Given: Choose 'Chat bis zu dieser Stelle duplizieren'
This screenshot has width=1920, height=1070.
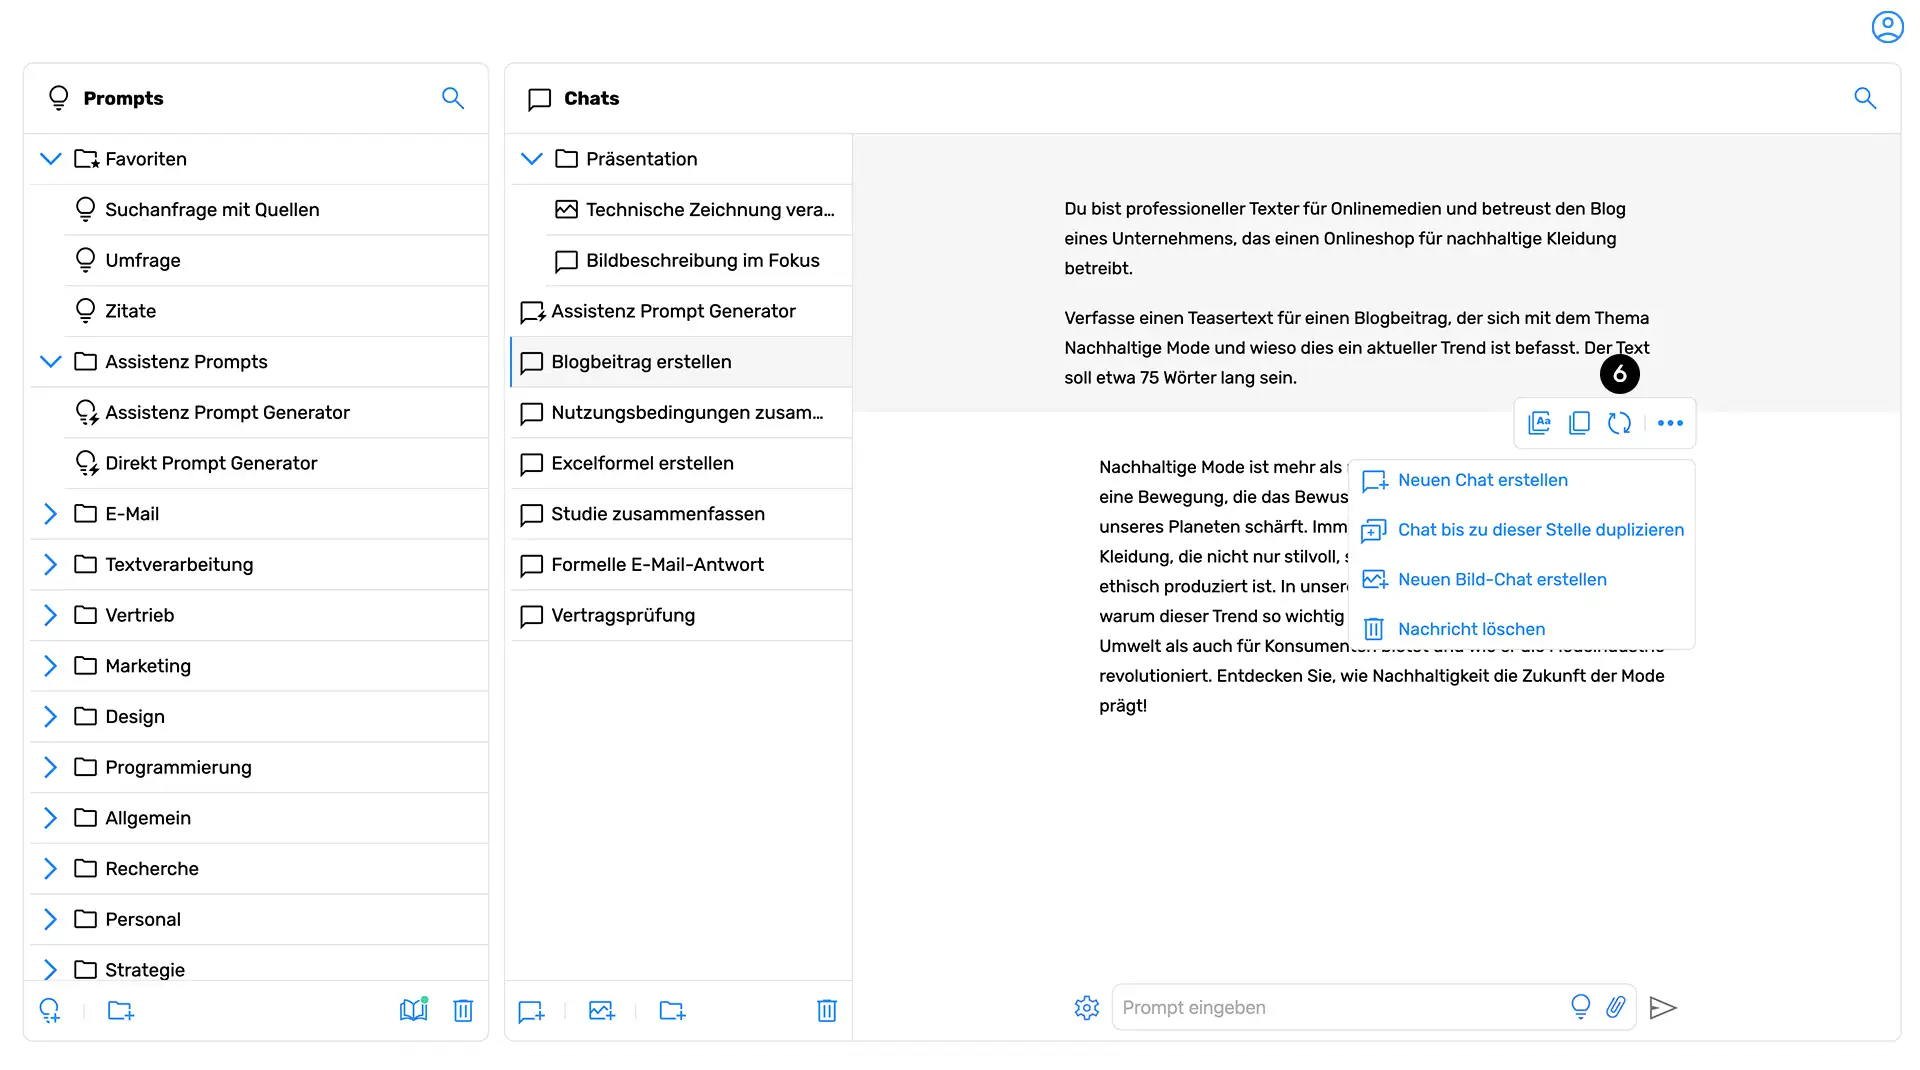Looking at the screenshot, I should pos(1521,530).
